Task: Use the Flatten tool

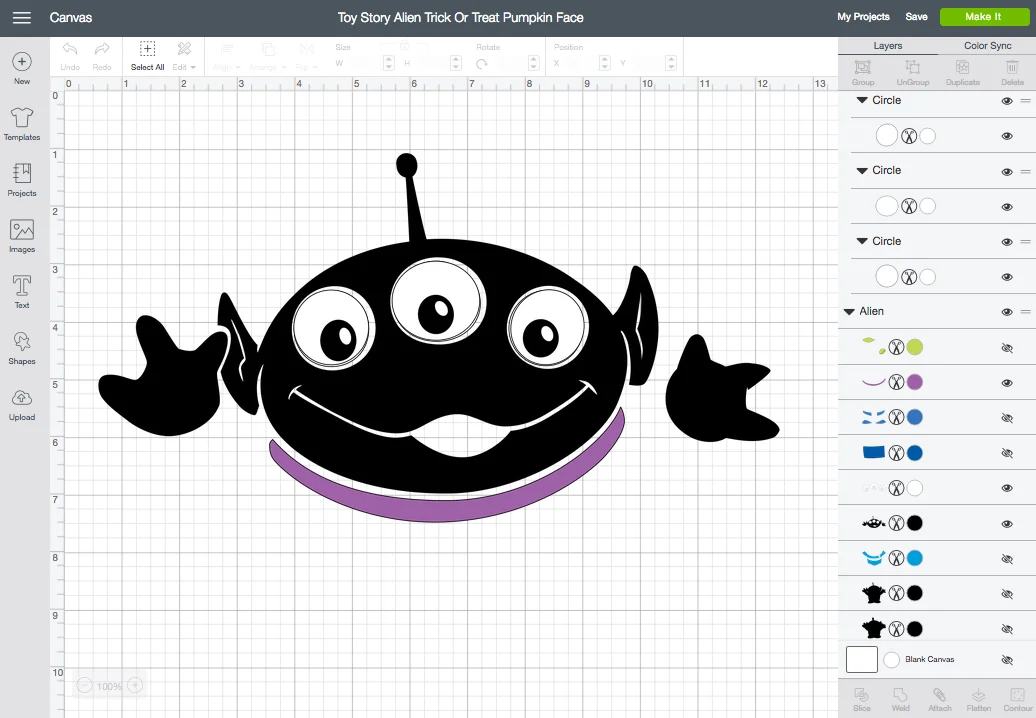Action: pos(979,700)
